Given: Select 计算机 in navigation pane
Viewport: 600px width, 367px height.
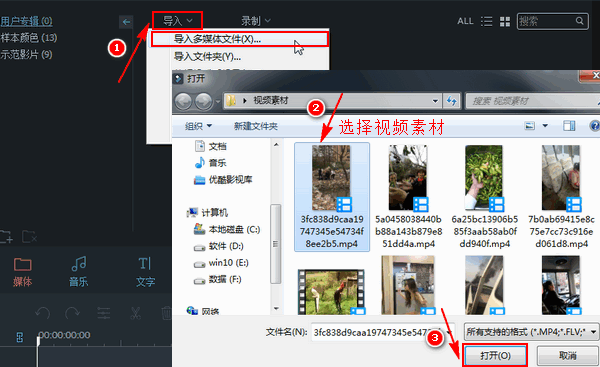Looking at the screenshot, I should point(207,212).
